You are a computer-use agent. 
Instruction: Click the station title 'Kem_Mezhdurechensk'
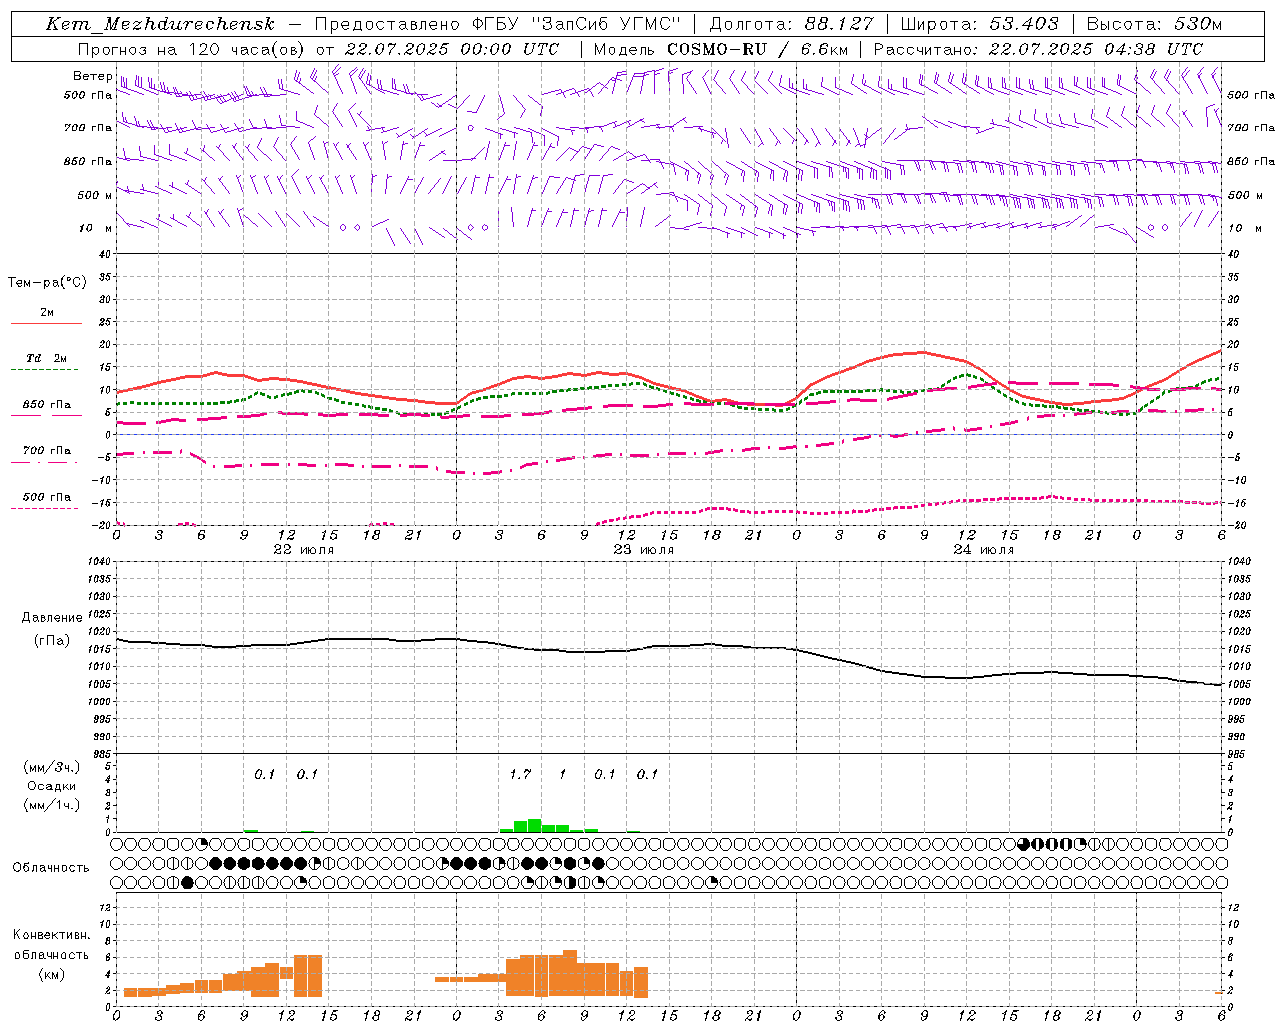coord(160,24)
